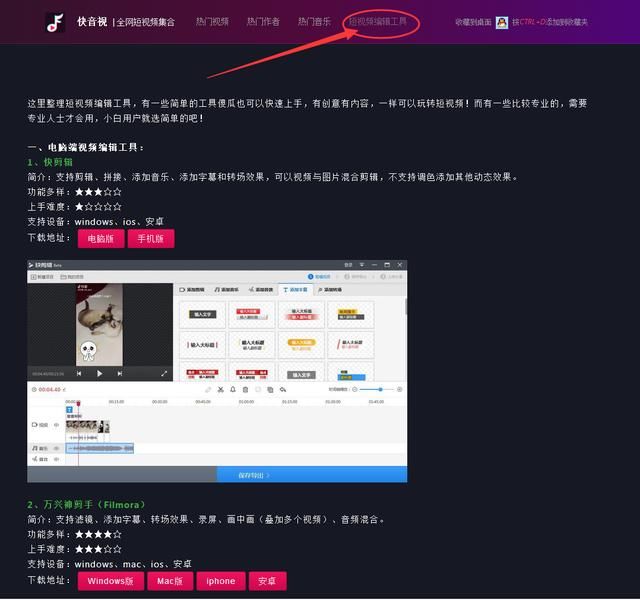The height and width of the screenshot is (600, 640).
Task: Click the 快音视 music-note logo
Action: pyautogui.click(x=55, y=22)
